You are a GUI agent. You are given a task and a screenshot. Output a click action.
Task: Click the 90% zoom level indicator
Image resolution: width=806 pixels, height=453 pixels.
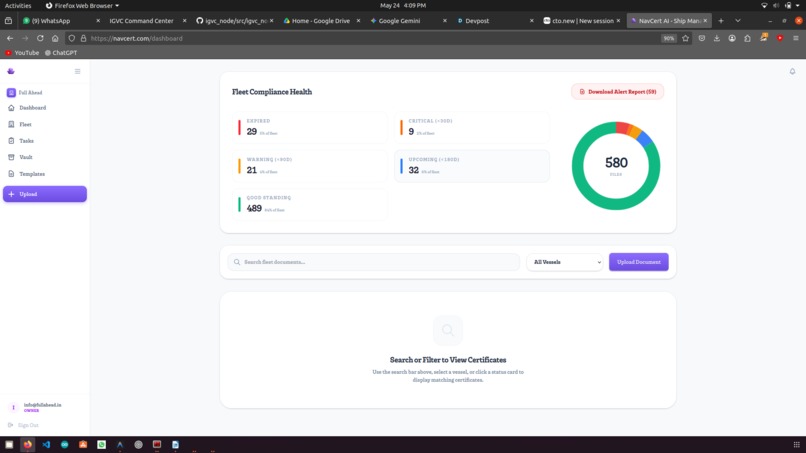tap(668, 38)
